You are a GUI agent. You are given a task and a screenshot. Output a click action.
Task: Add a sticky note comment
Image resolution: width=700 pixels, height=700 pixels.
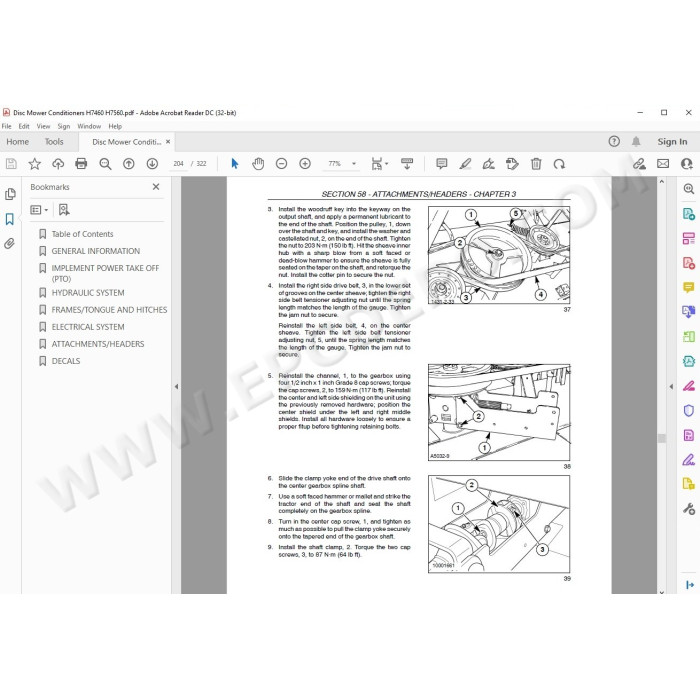[442, 164]
